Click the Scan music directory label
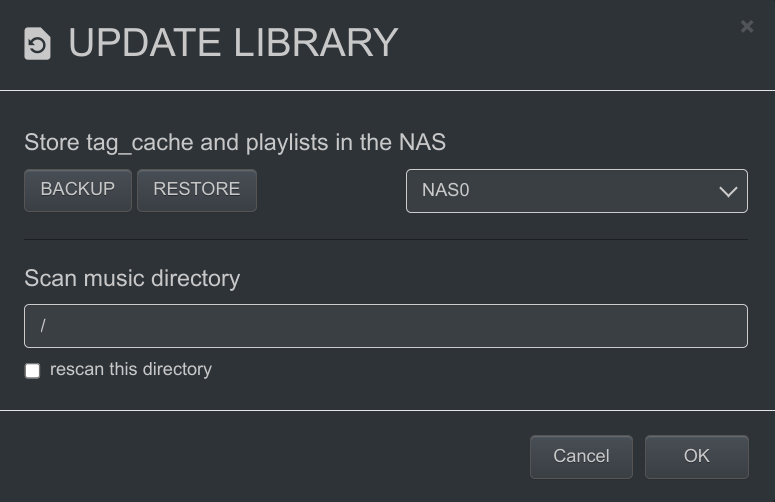Screen dimensions: 775x502 [x=132, y=278]
